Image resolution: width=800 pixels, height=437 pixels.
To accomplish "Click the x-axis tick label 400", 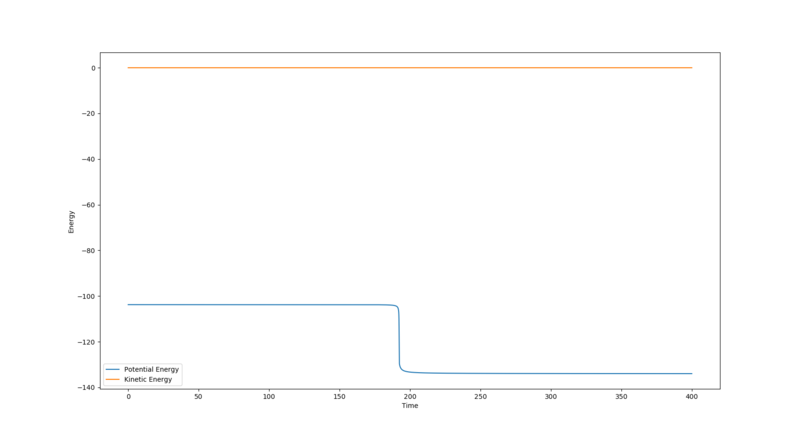I will click(691, 397).
